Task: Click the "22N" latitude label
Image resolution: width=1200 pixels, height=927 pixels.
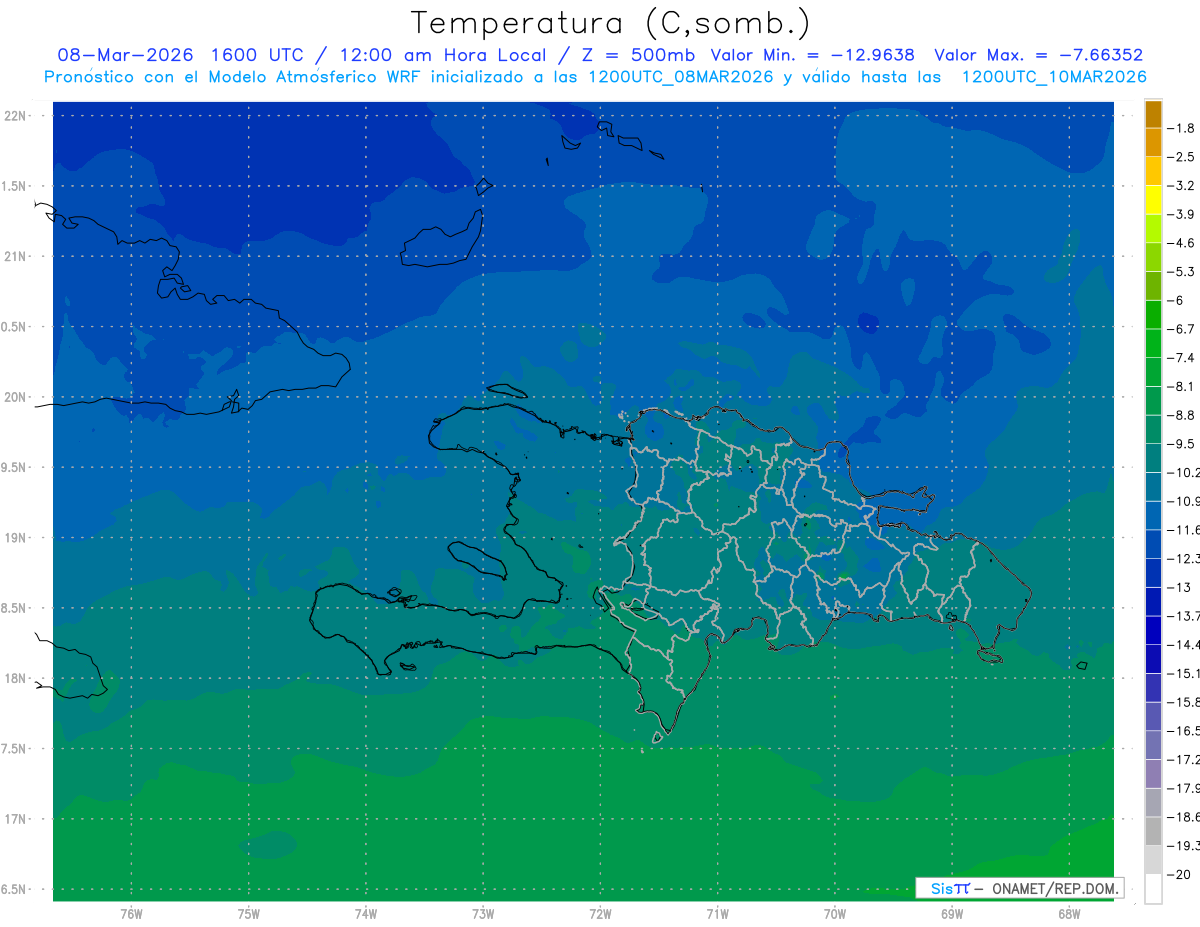Action: (x=14, y=116)
